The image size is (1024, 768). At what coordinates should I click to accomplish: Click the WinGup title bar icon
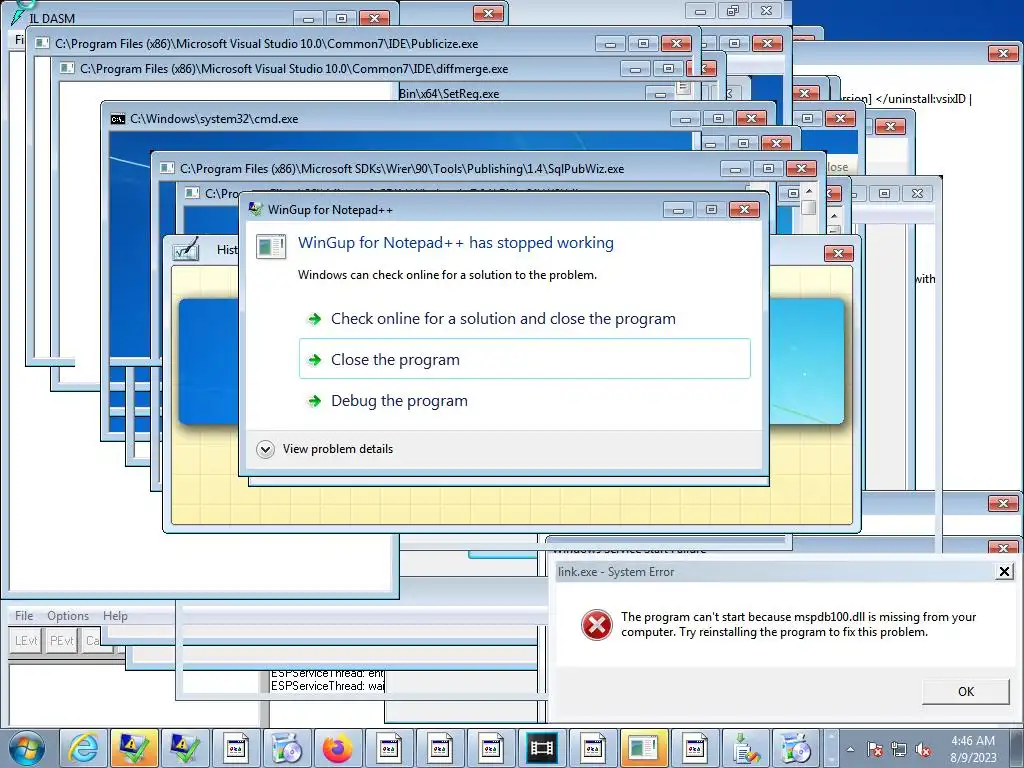256,209
